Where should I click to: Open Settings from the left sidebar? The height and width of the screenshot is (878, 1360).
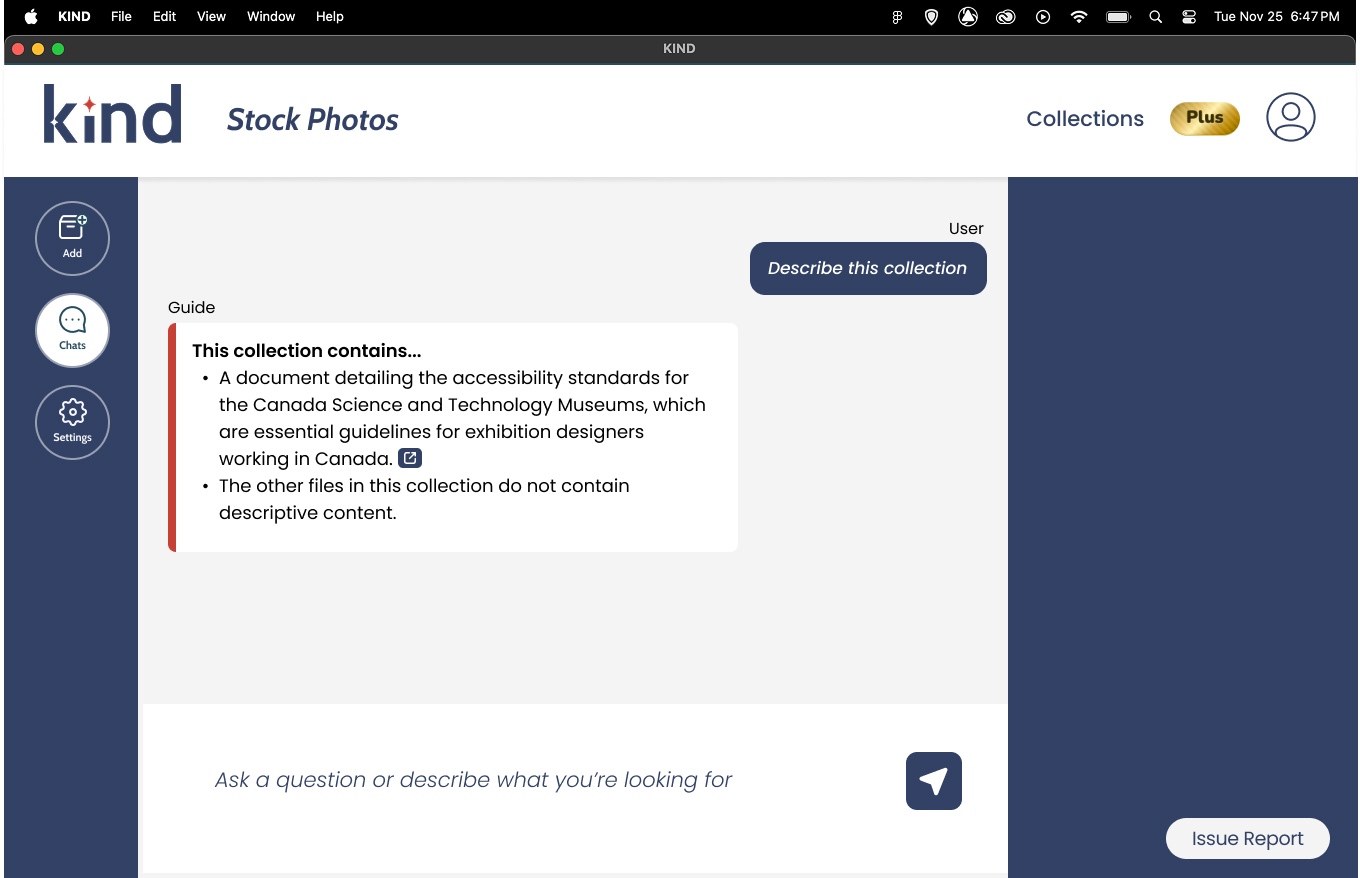coord(72,422)
